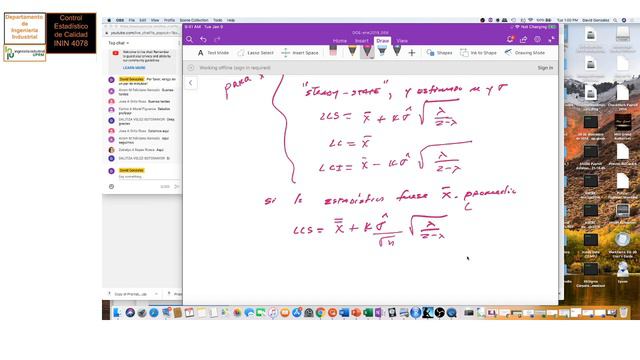Toggle full screen arrows in OneNote
Image resolution: width=640 pixels, height=360 pixels.
[551, 39]
